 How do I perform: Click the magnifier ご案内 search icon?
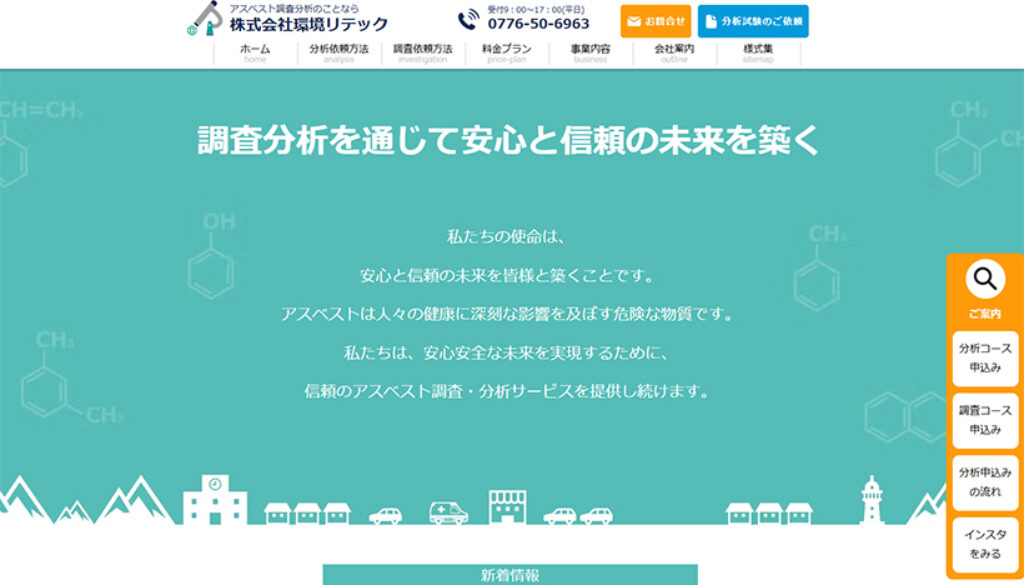(x=985, y=279)
